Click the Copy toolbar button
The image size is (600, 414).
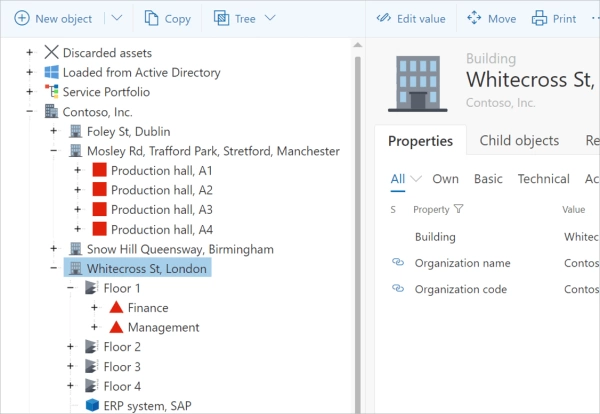(x=167, y=18)
